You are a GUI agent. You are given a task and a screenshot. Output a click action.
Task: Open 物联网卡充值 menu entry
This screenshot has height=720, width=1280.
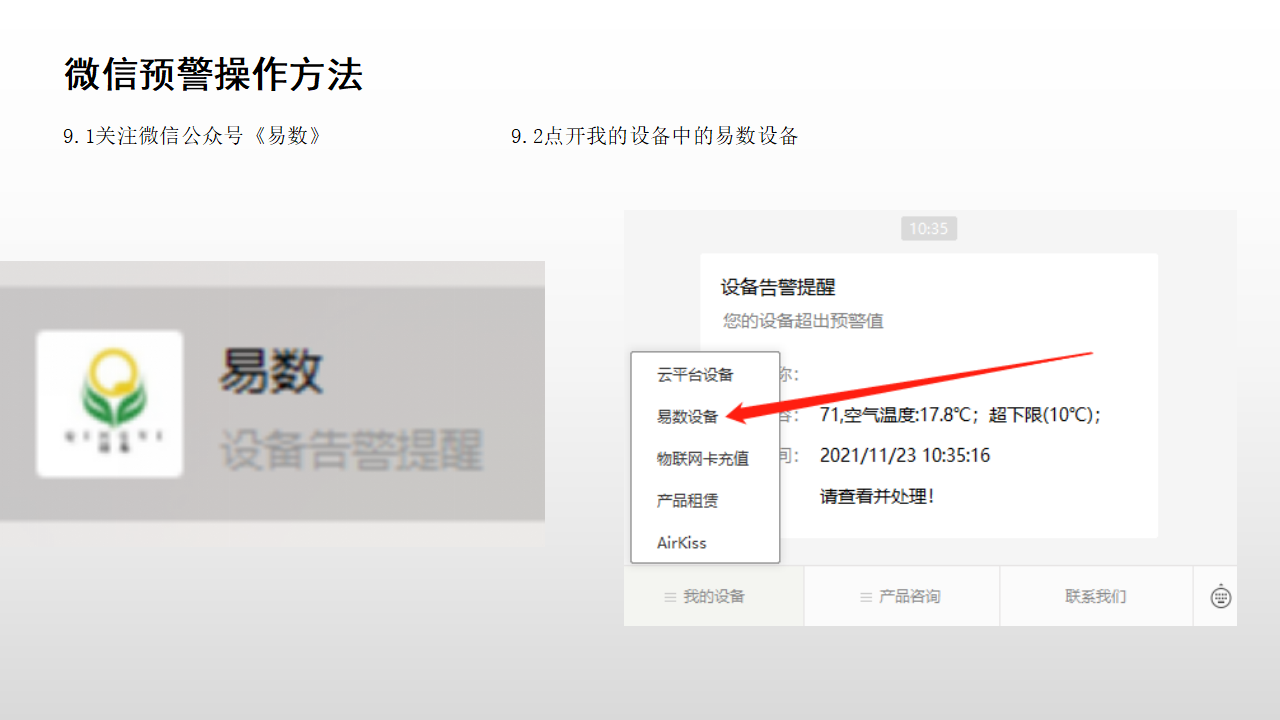tap(703, 459)
